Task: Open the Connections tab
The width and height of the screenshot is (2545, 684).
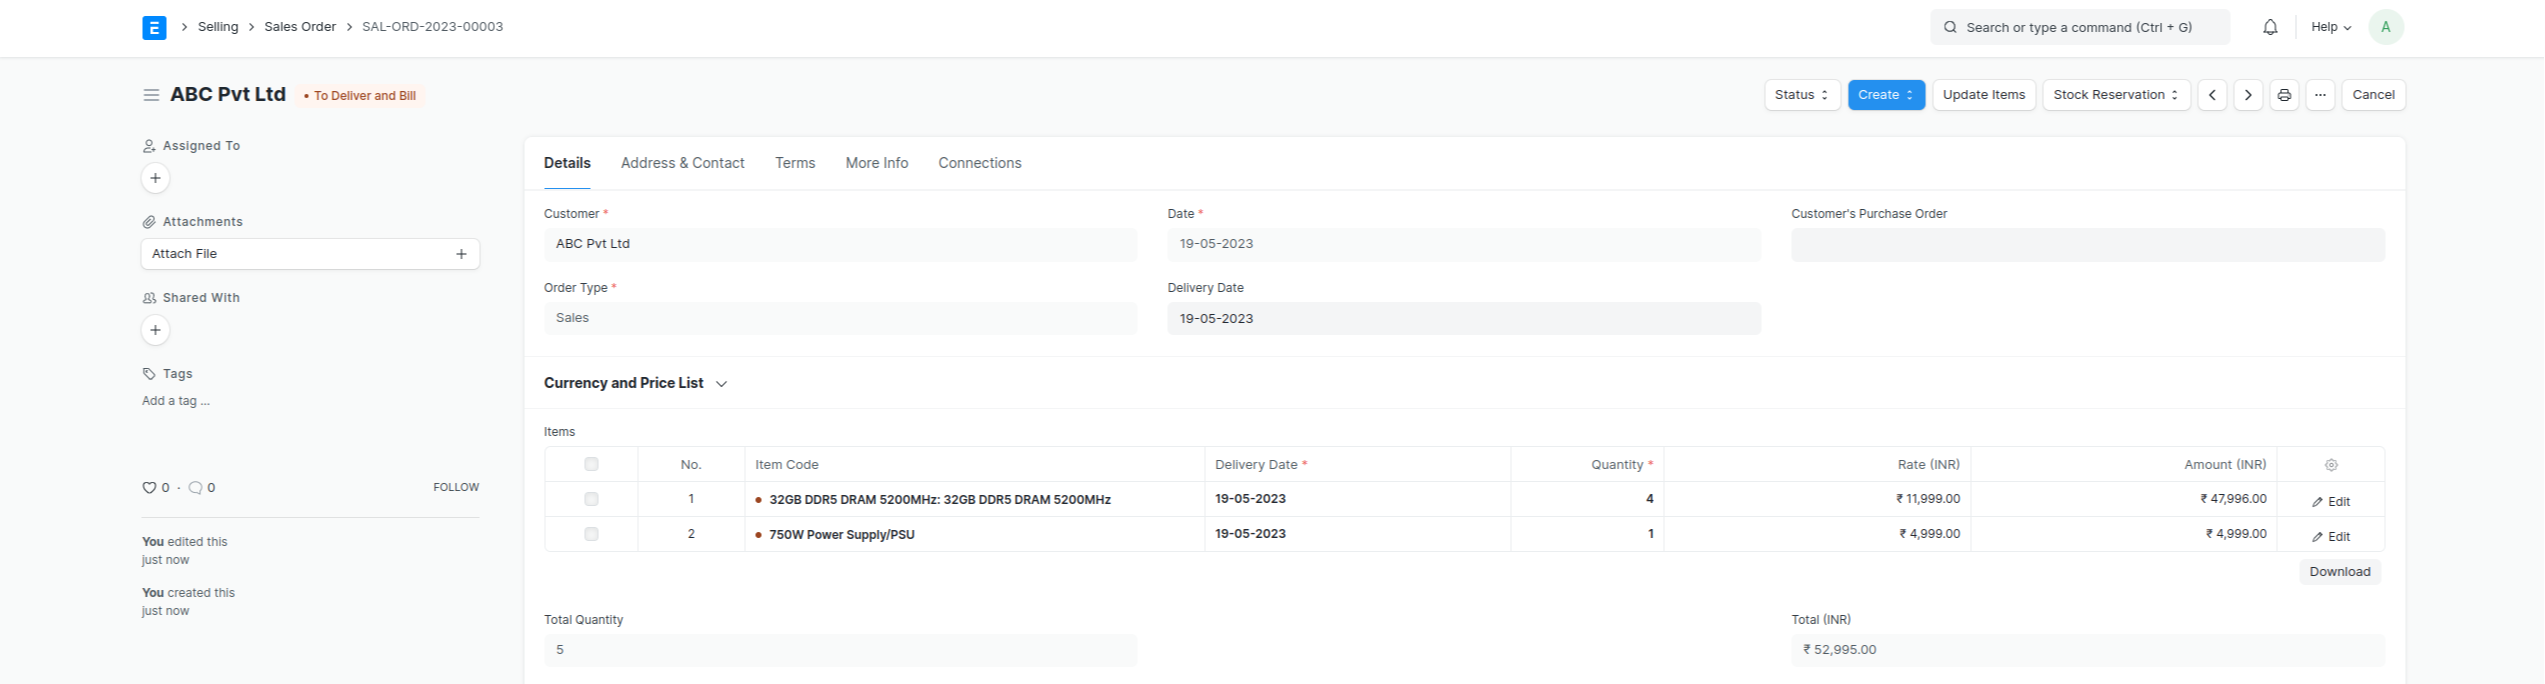Action: coord(979,163)
